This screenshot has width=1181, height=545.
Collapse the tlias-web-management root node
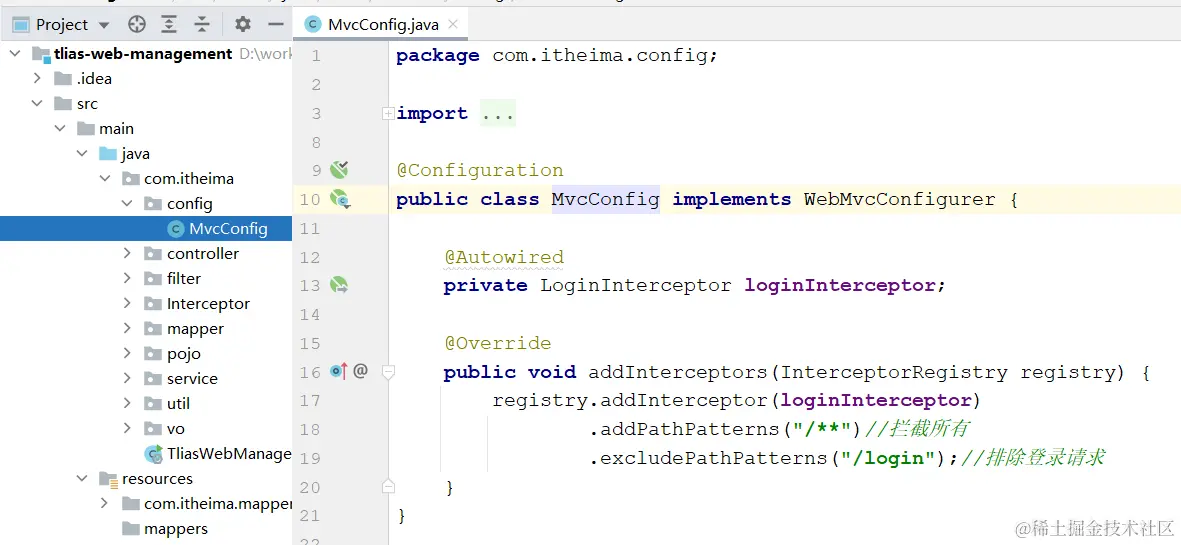point(14,54)
